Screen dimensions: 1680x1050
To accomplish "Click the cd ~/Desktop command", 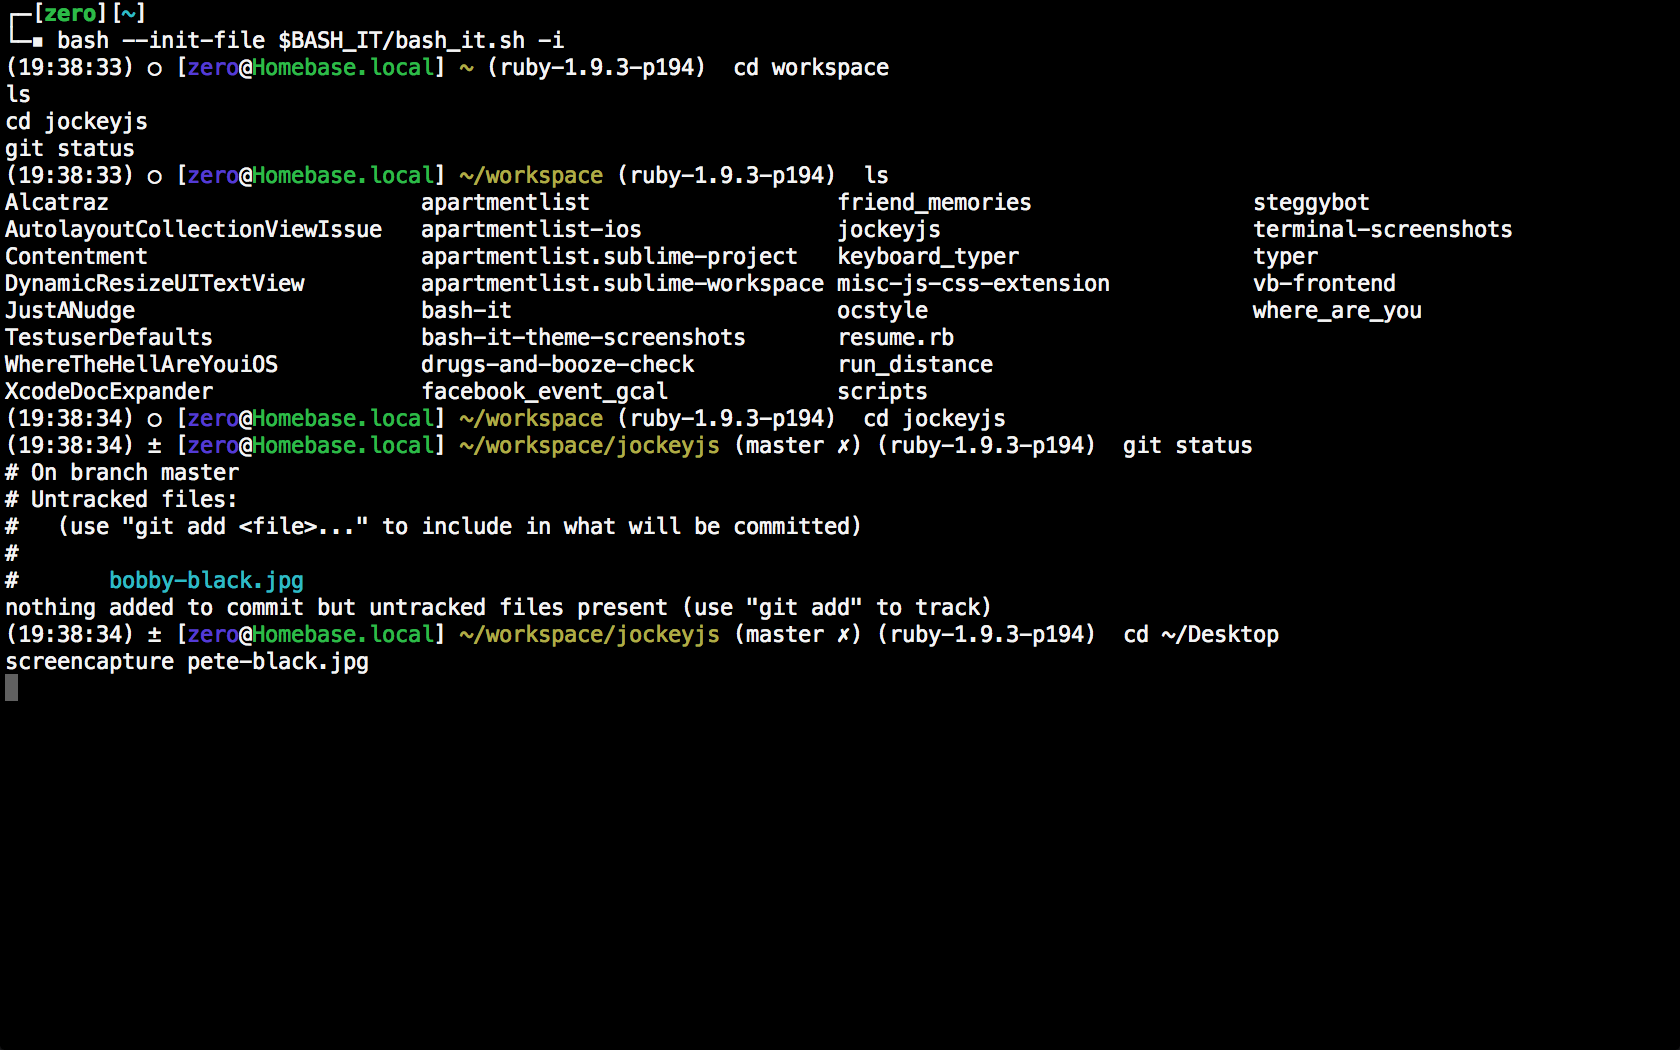I will coord(1200,634).
